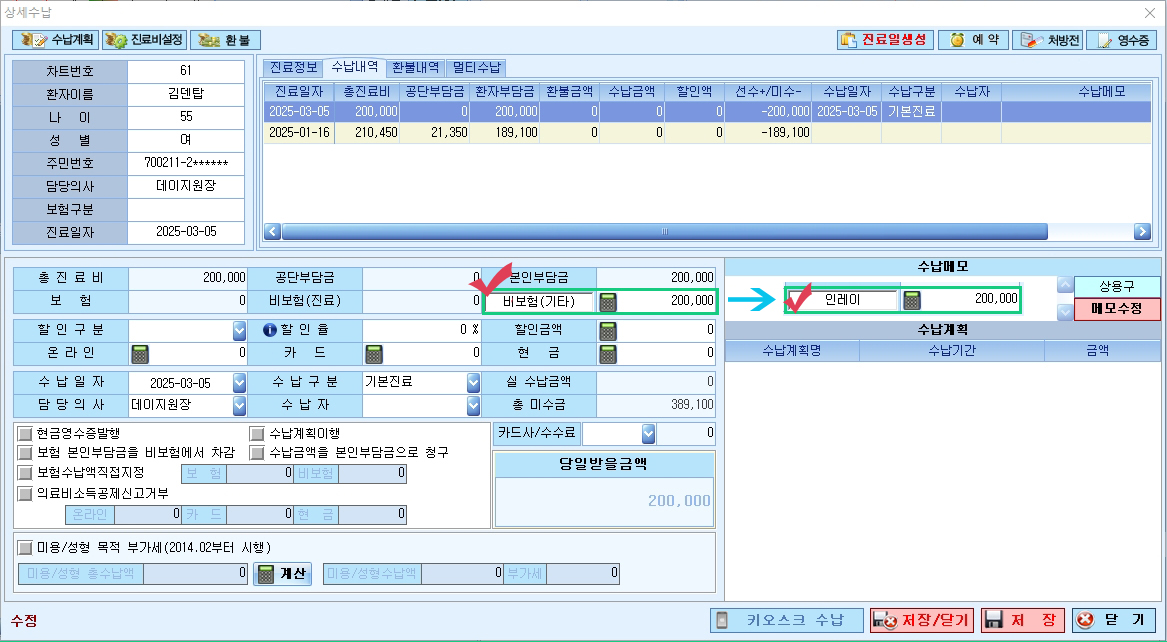Click the 수납기간 column header
This screenshot has height=642, width=1167.
point(952,350)
